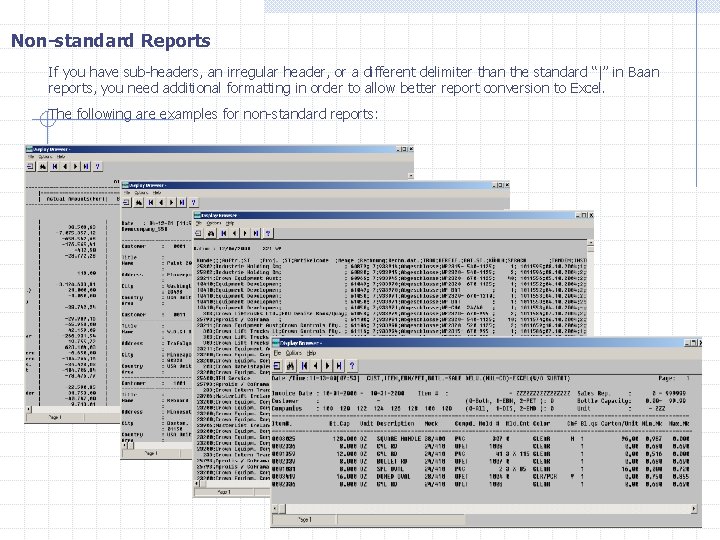Click left scroll arrow in Actual Amounts window
Viewport: 720px width, 540px height.
[29, 409]
